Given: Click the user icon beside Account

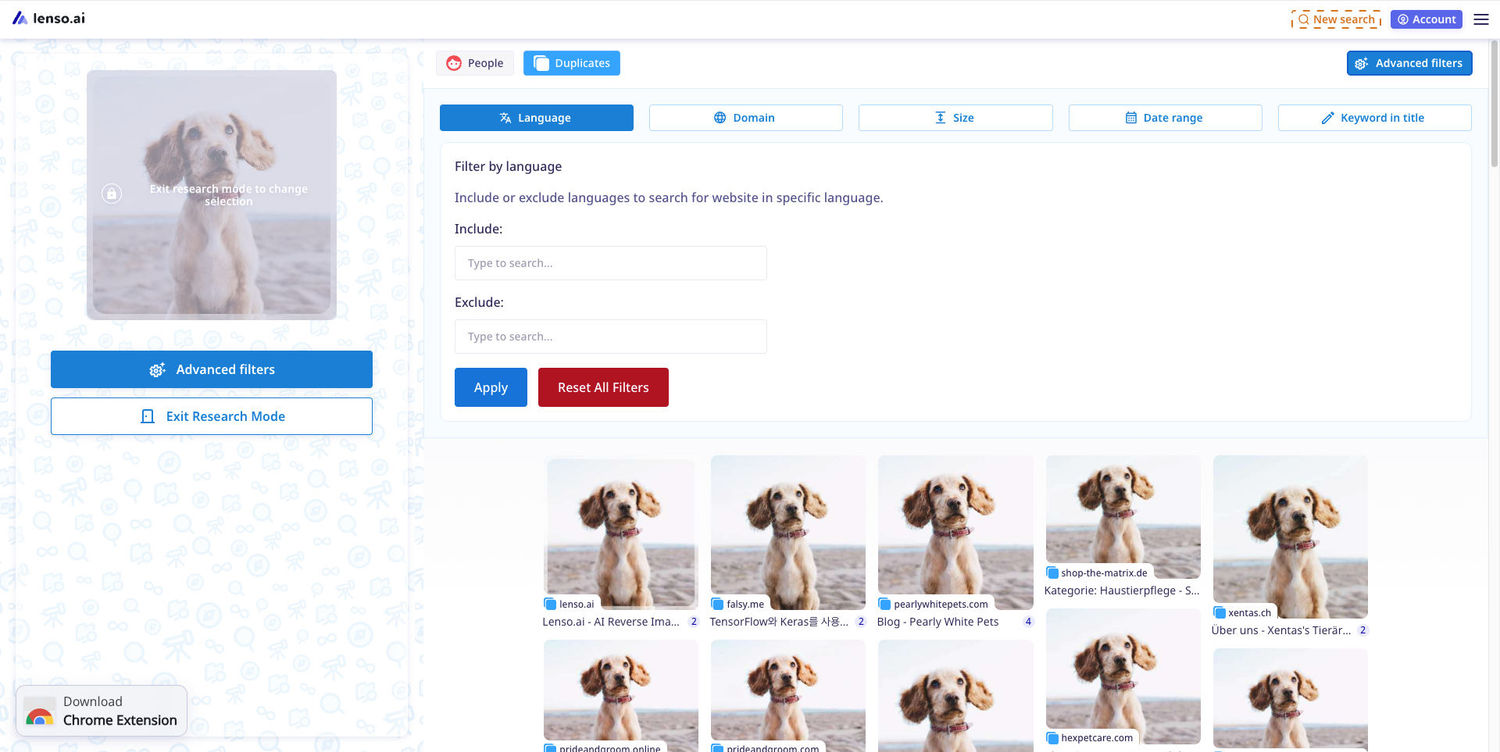Looking at the screenshot, I should [1404, 19].
